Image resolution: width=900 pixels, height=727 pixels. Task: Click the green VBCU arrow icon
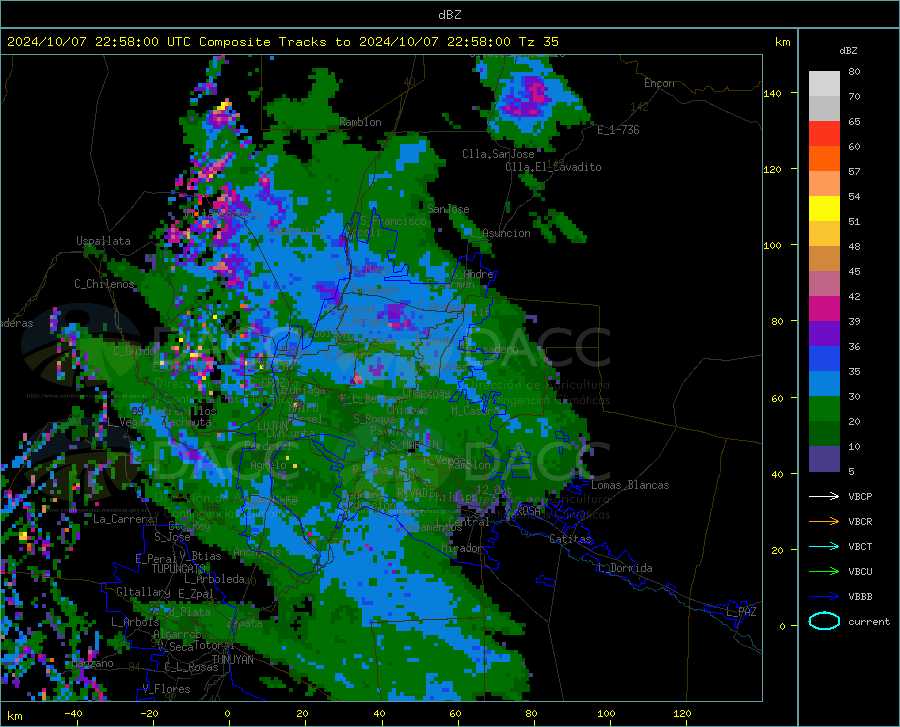coord(824,571)
